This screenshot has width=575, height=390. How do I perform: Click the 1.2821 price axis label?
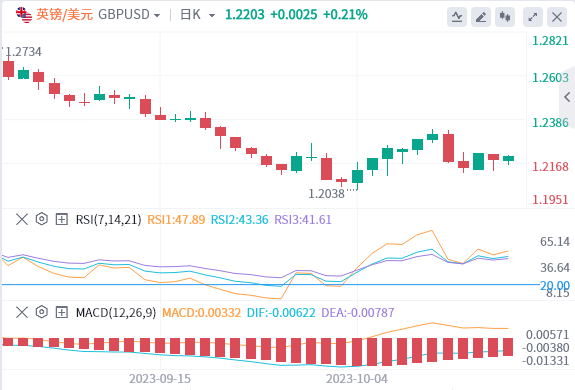(x=550, y=41)
